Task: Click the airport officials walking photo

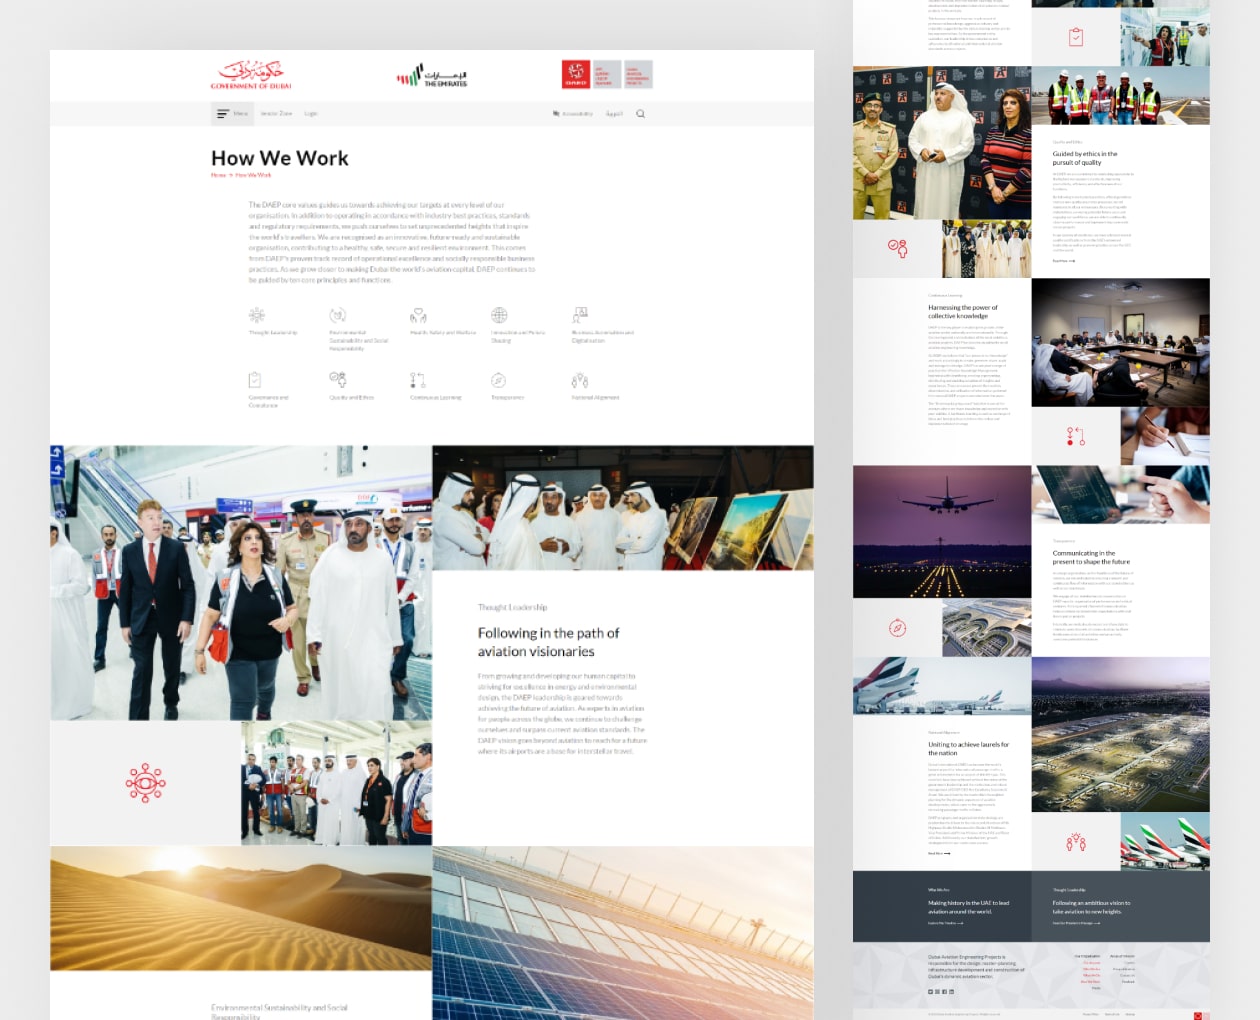Action: coord(241,583)
